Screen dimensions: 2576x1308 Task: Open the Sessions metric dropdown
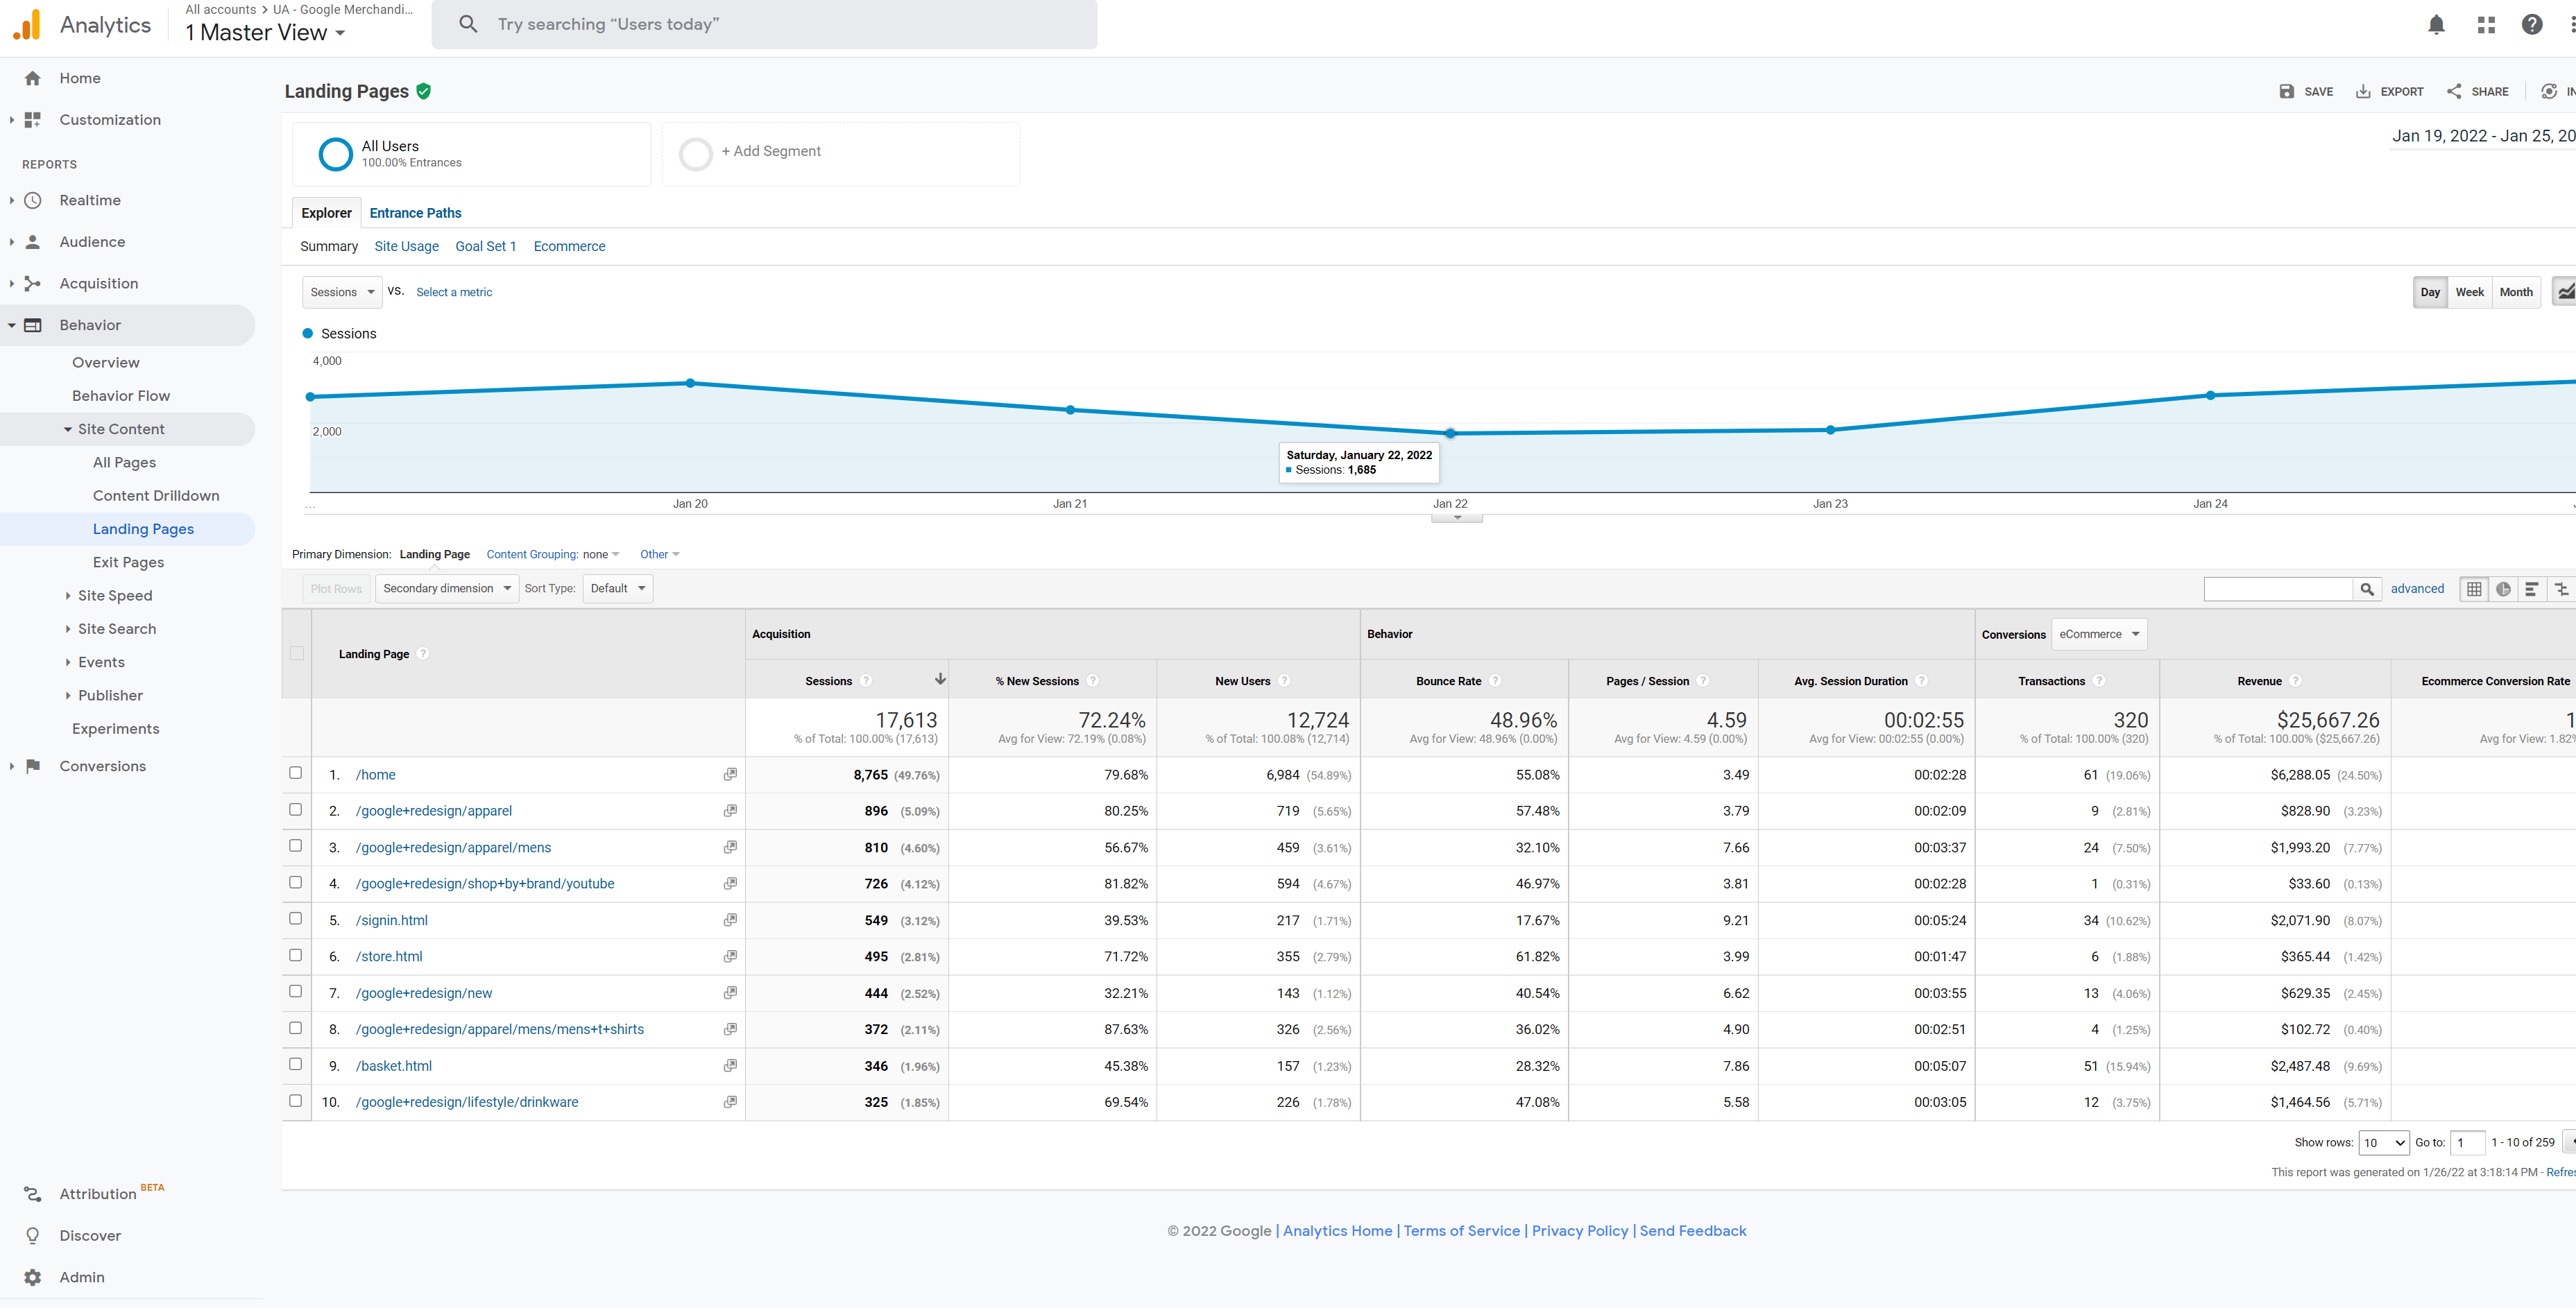[341, 291]
